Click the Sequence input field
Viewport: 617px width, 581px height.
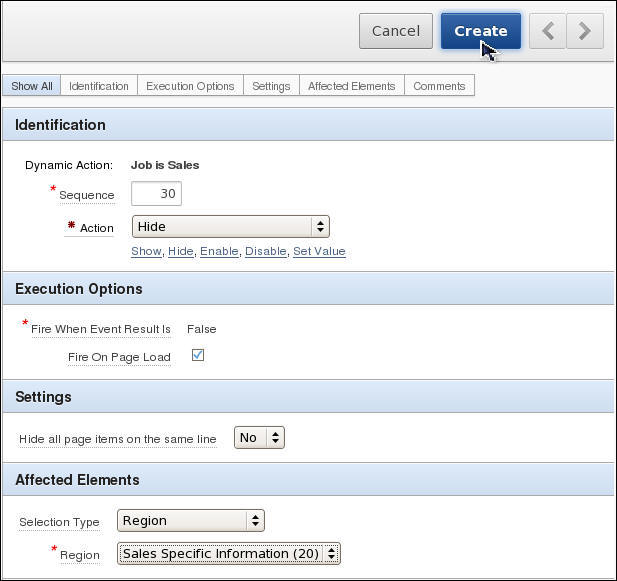(156, 193)
